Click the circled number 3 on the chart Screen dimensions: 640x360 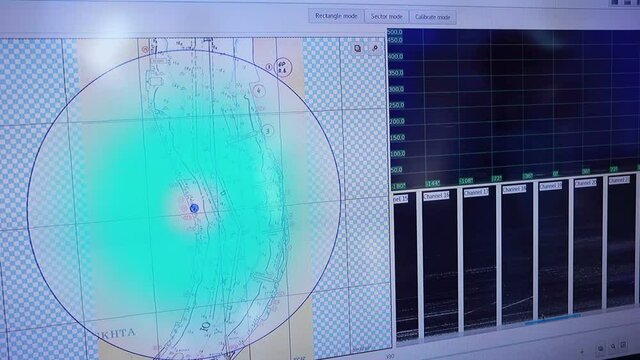pos(268,131)
